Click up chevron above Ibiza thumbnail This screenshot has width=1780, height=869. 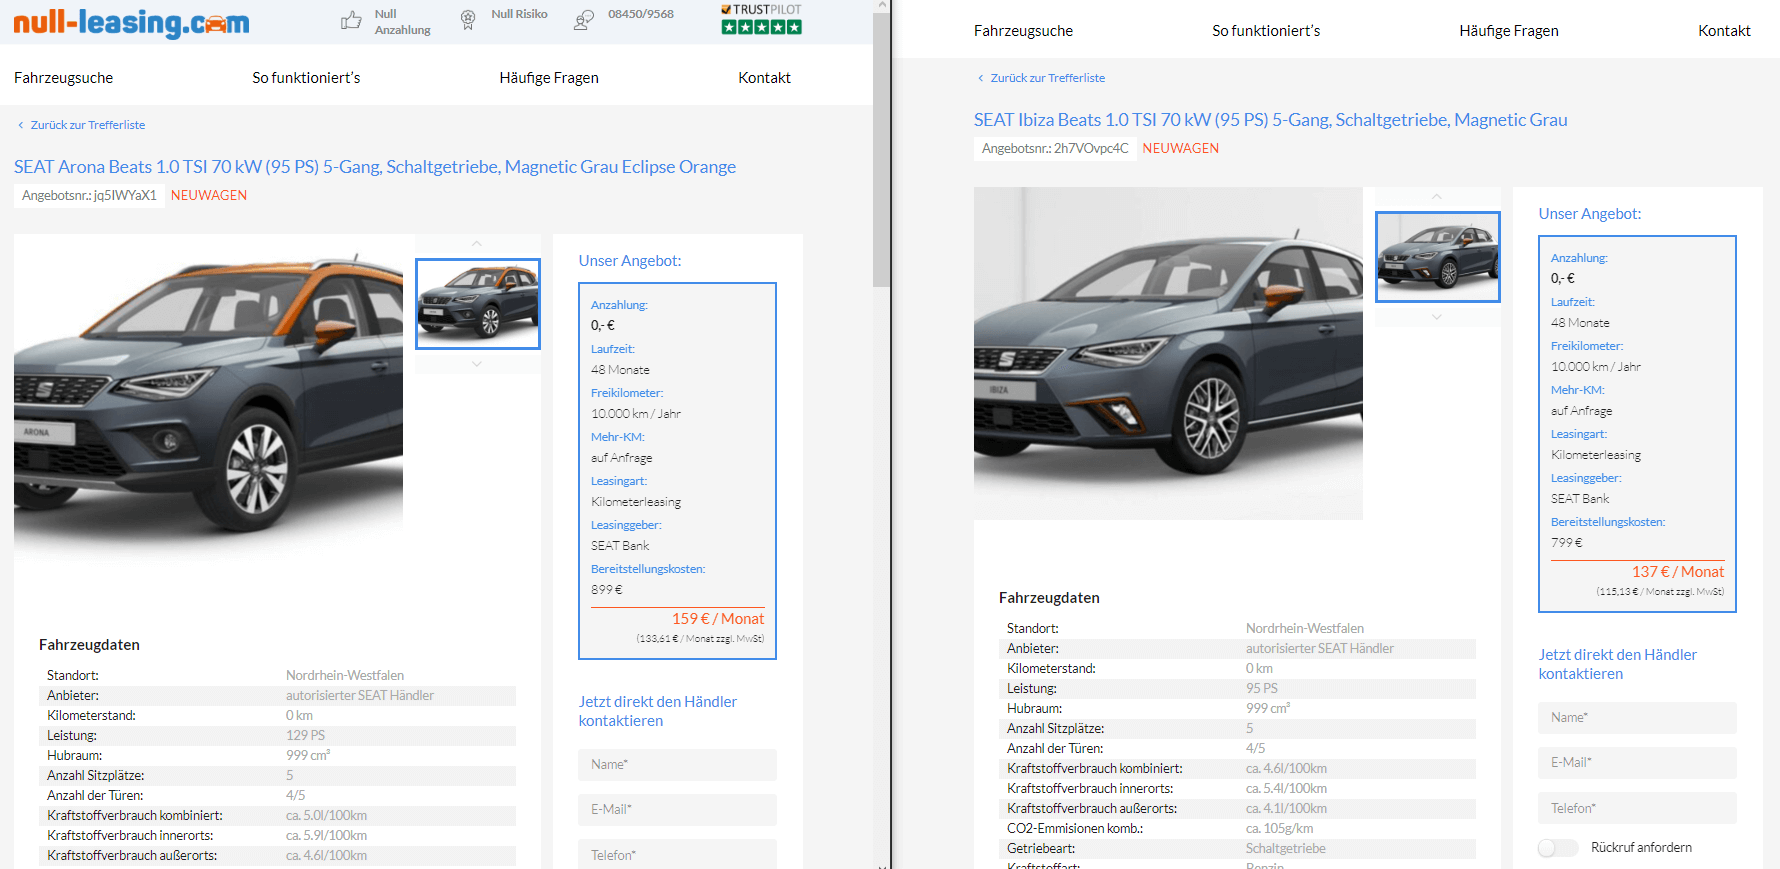pyautogui.click(x=1437, y=197)
